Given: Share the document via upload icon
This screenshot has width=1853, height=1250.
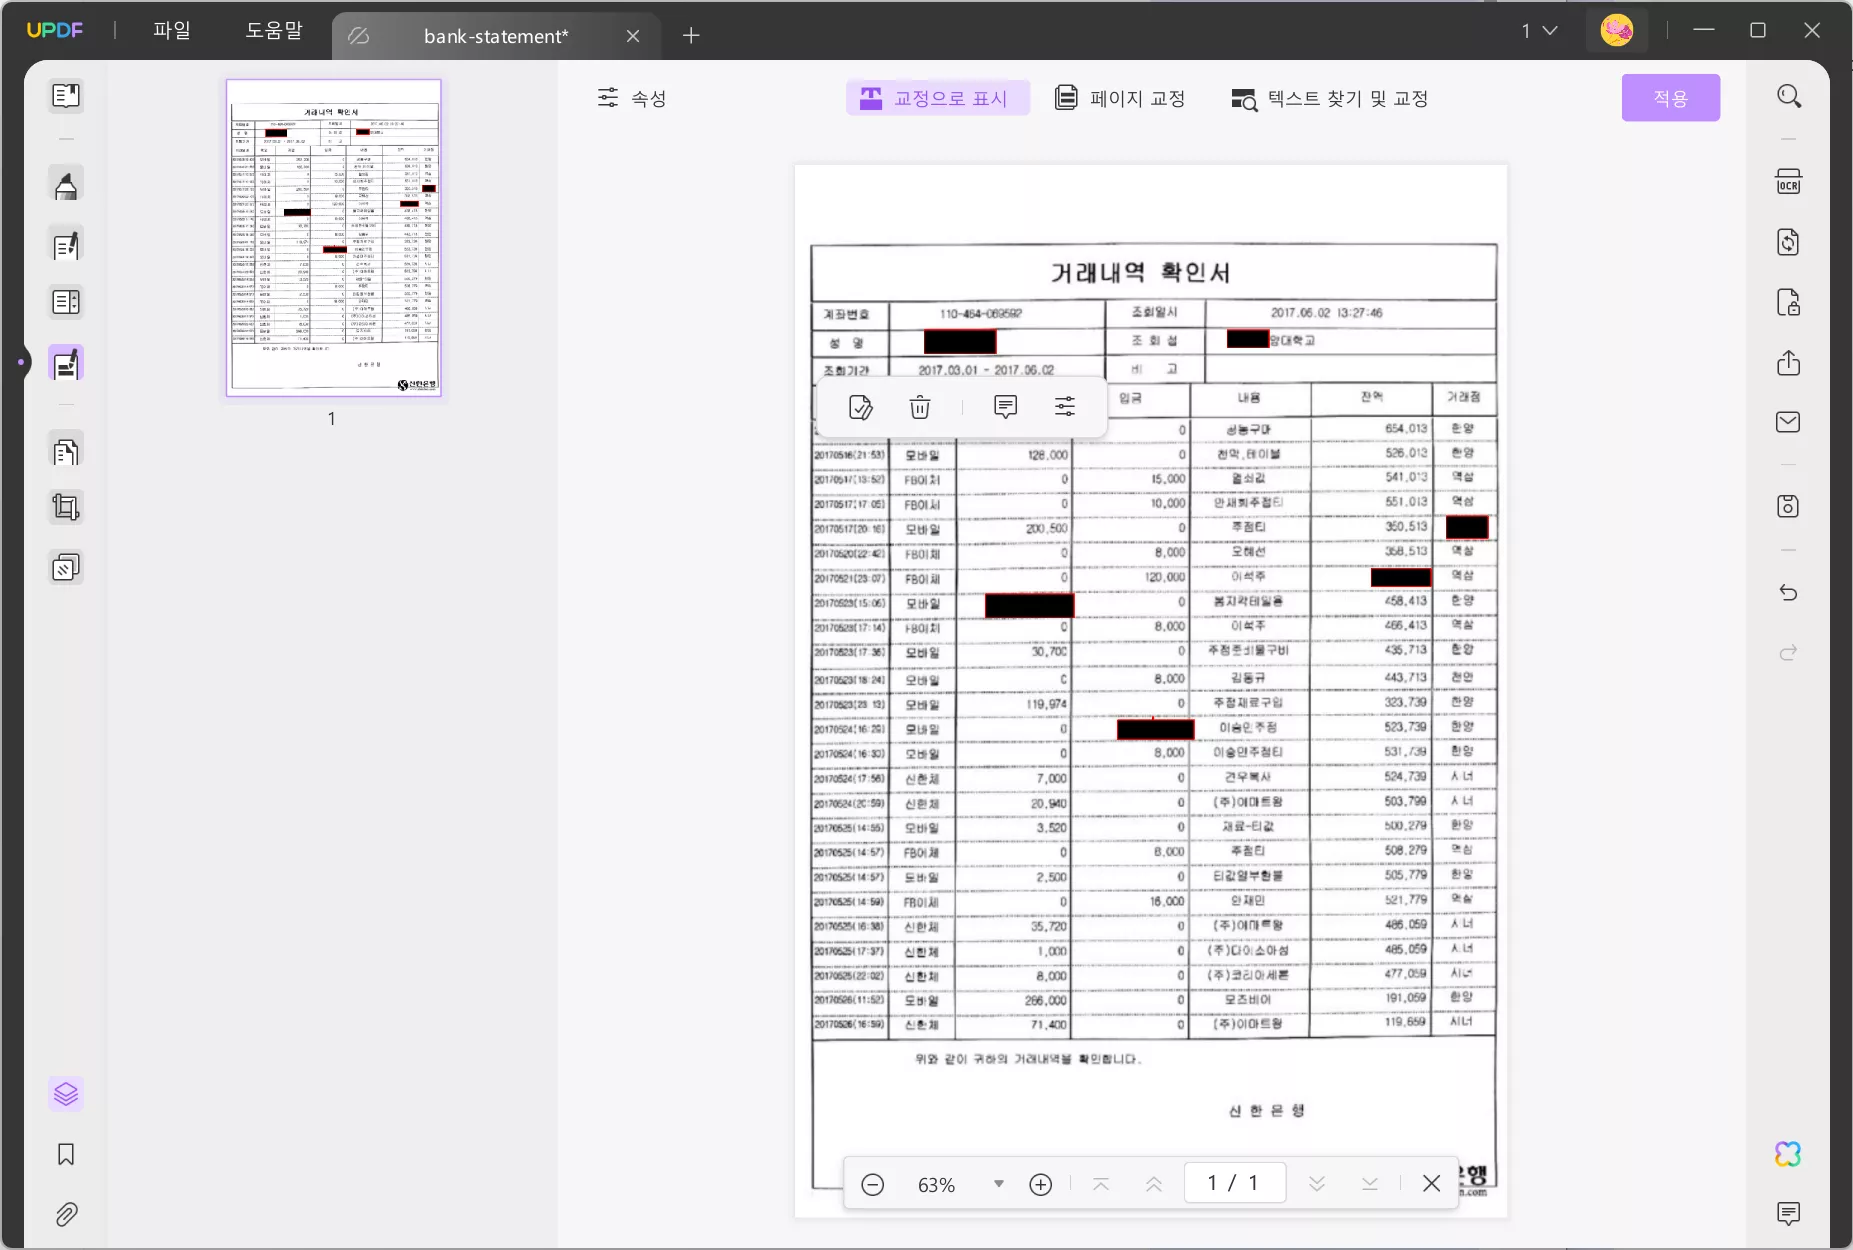Looking at the screenshot, I should [1788, 362].
